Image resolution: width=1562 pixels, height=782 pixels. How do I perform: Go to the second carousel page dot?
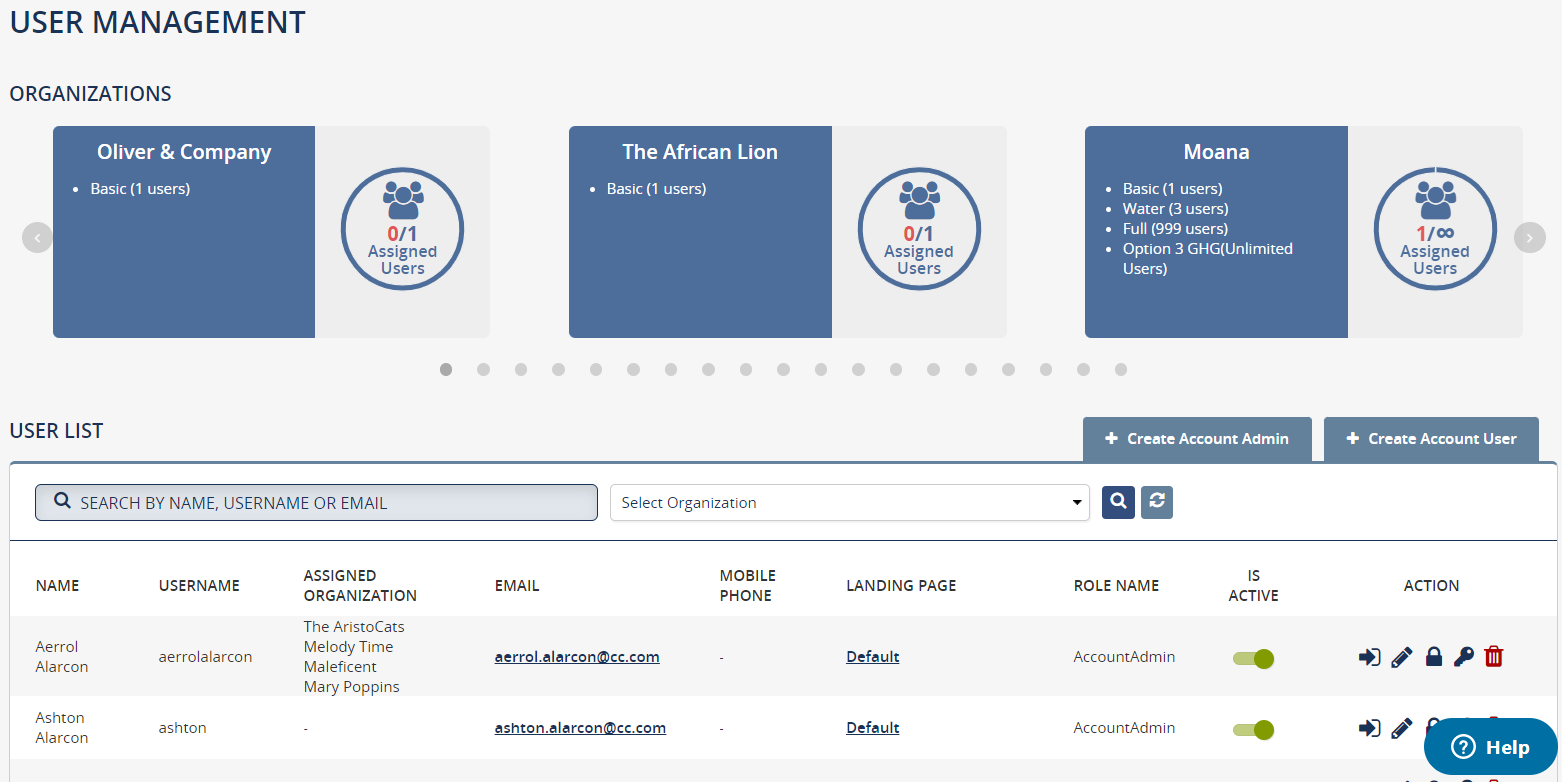pyautogui.click(x=483, y=369)
